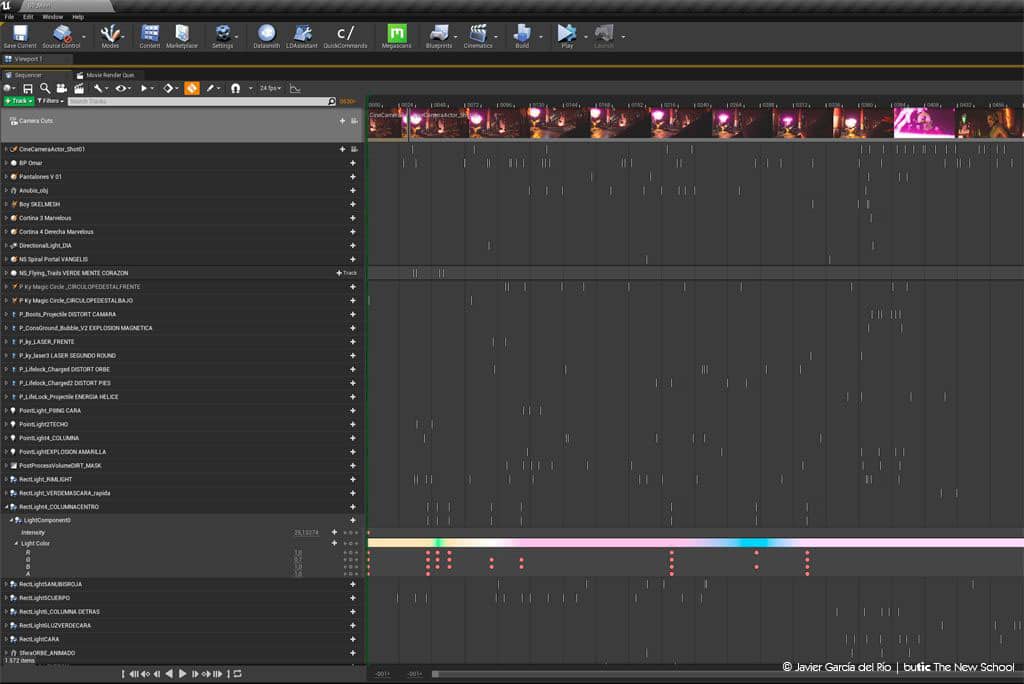This screenshot has width=1024, height=684.
Task: Click the Search Tracks input field
Action: tap(199, 101)
